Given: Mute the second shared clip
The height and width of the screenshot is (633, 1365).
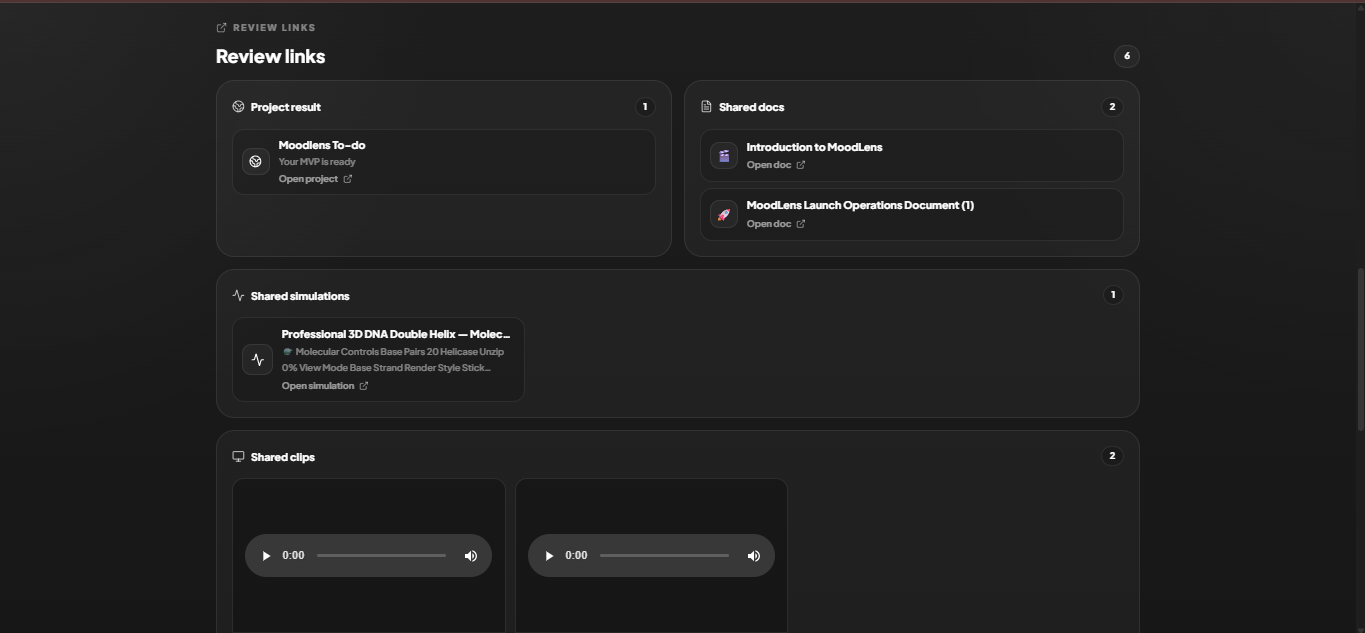Looking at the screenshot, I should point(754,556).
